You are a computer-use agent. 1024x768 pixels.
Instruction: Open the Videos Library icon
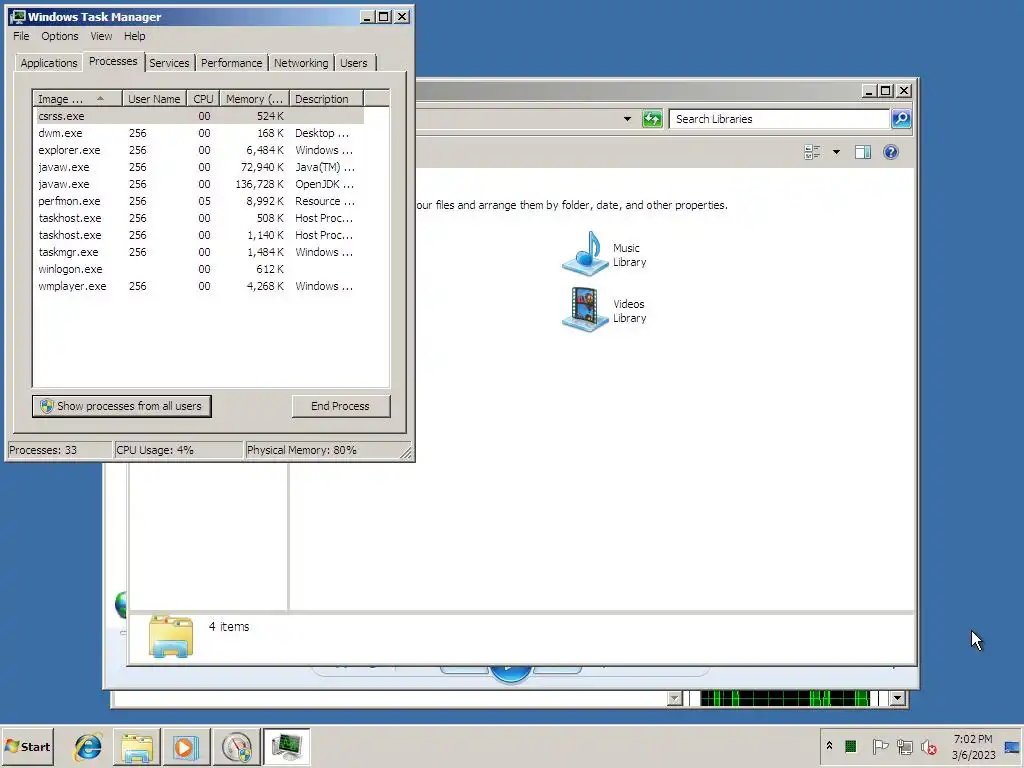point(585,310)
